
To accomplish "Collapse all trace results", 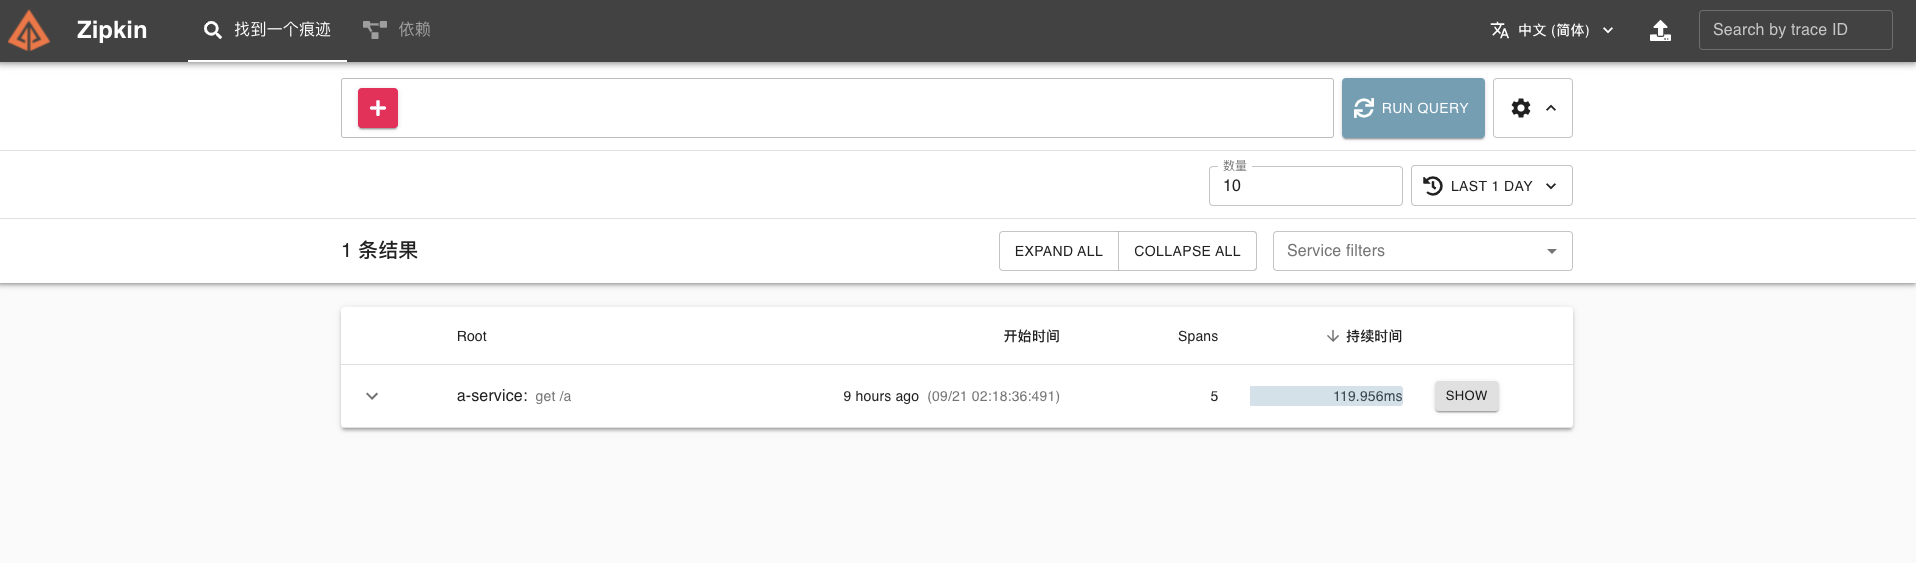I will (1187, 251).
